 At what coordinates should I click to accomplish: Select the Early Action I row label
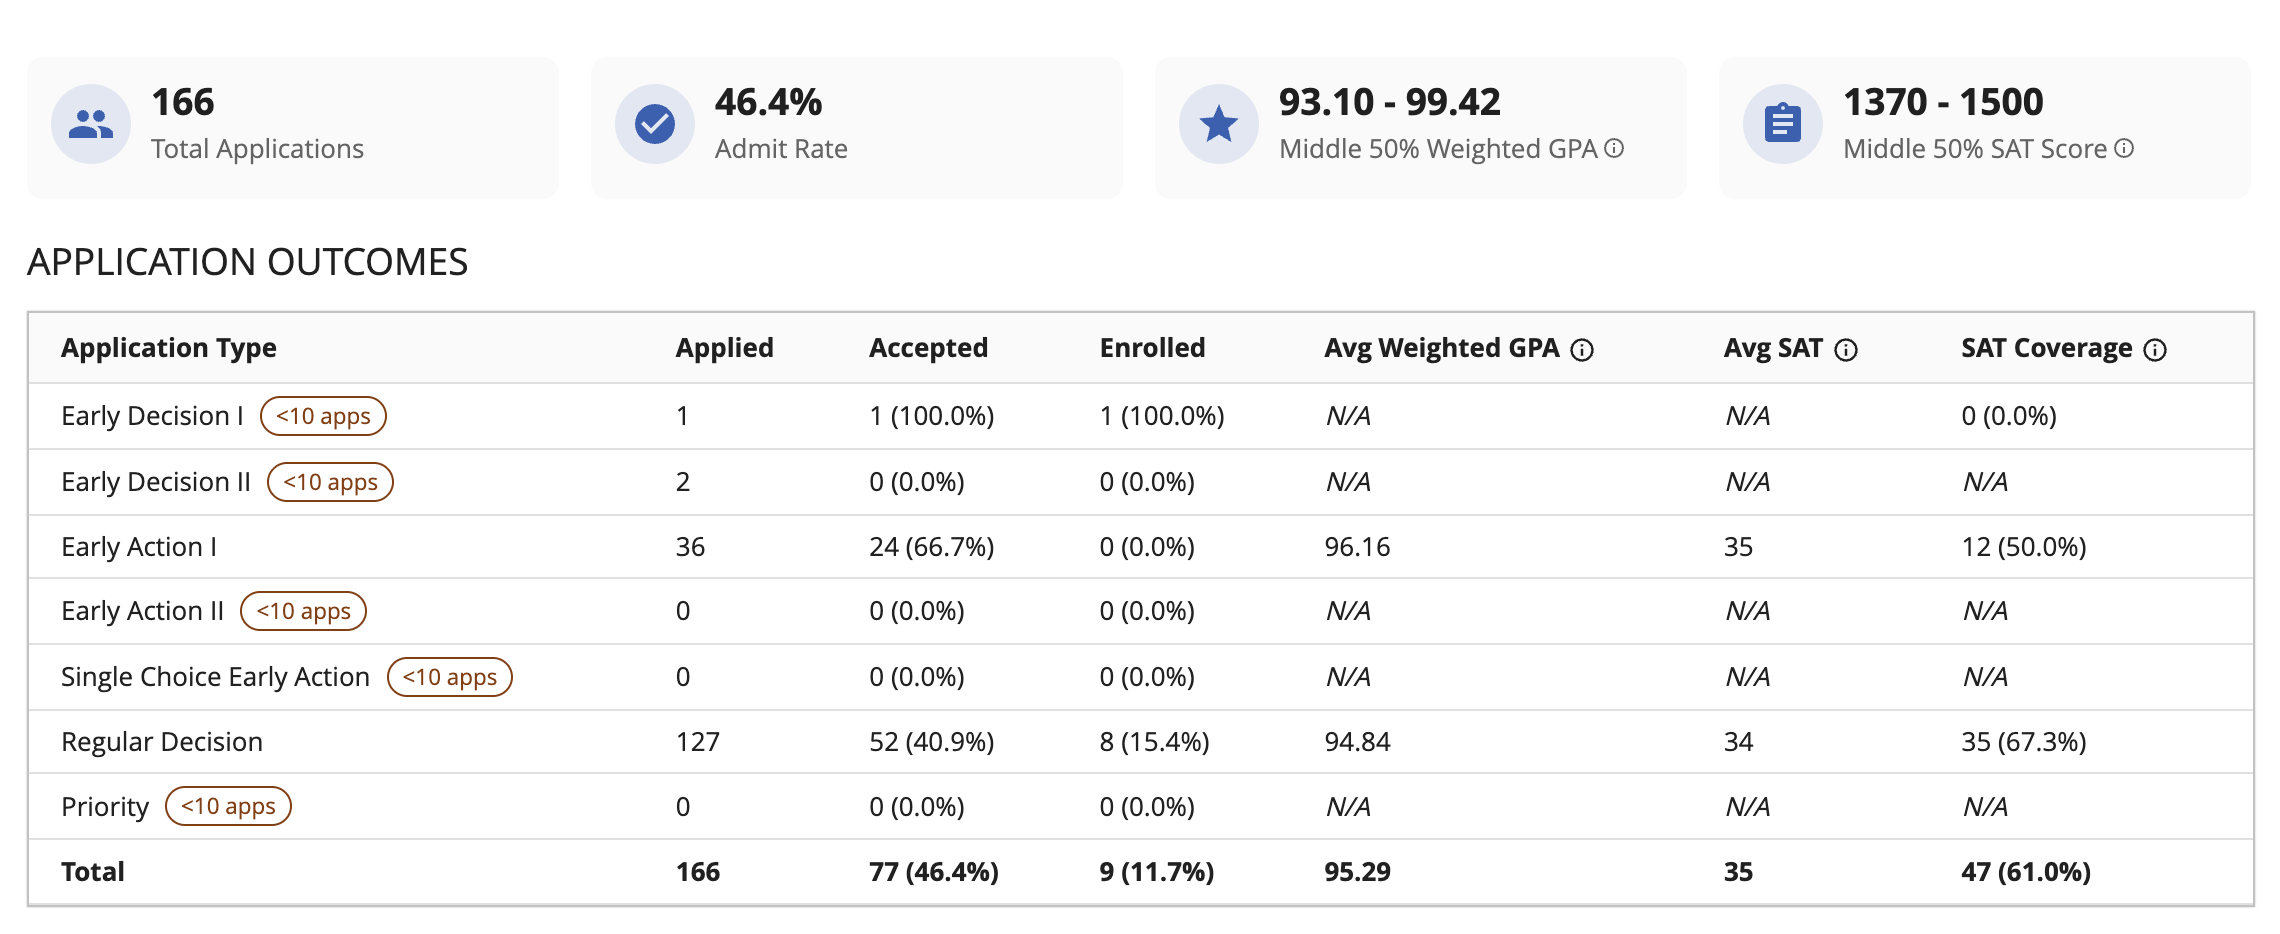coord(139,547)
